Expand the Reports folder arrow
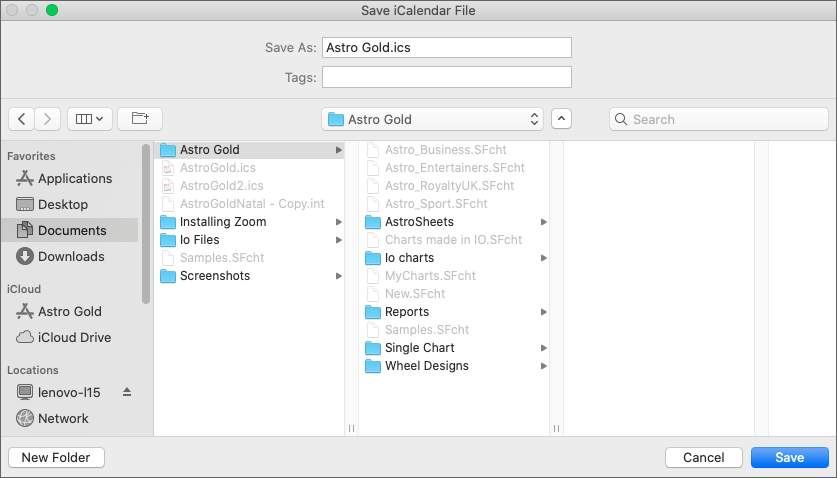 543,312
